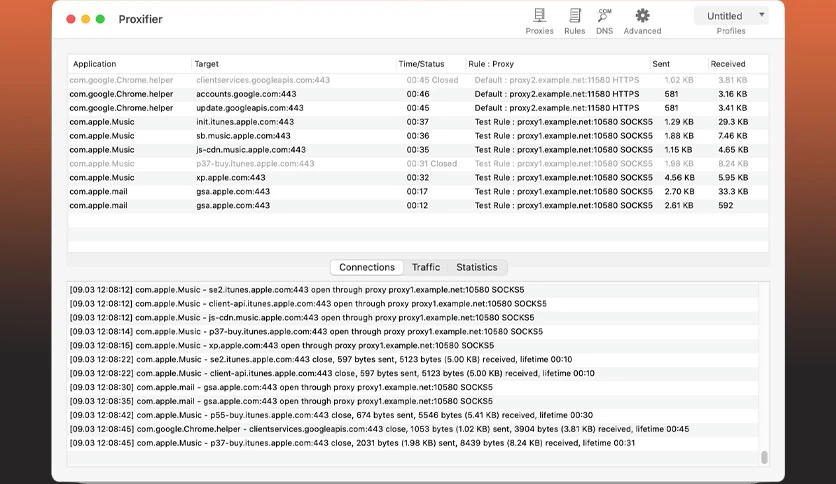836x484 pixels.
Task: Click the 4.56 KB sent value
Action: pyautogui.click(x=679, y=178)
